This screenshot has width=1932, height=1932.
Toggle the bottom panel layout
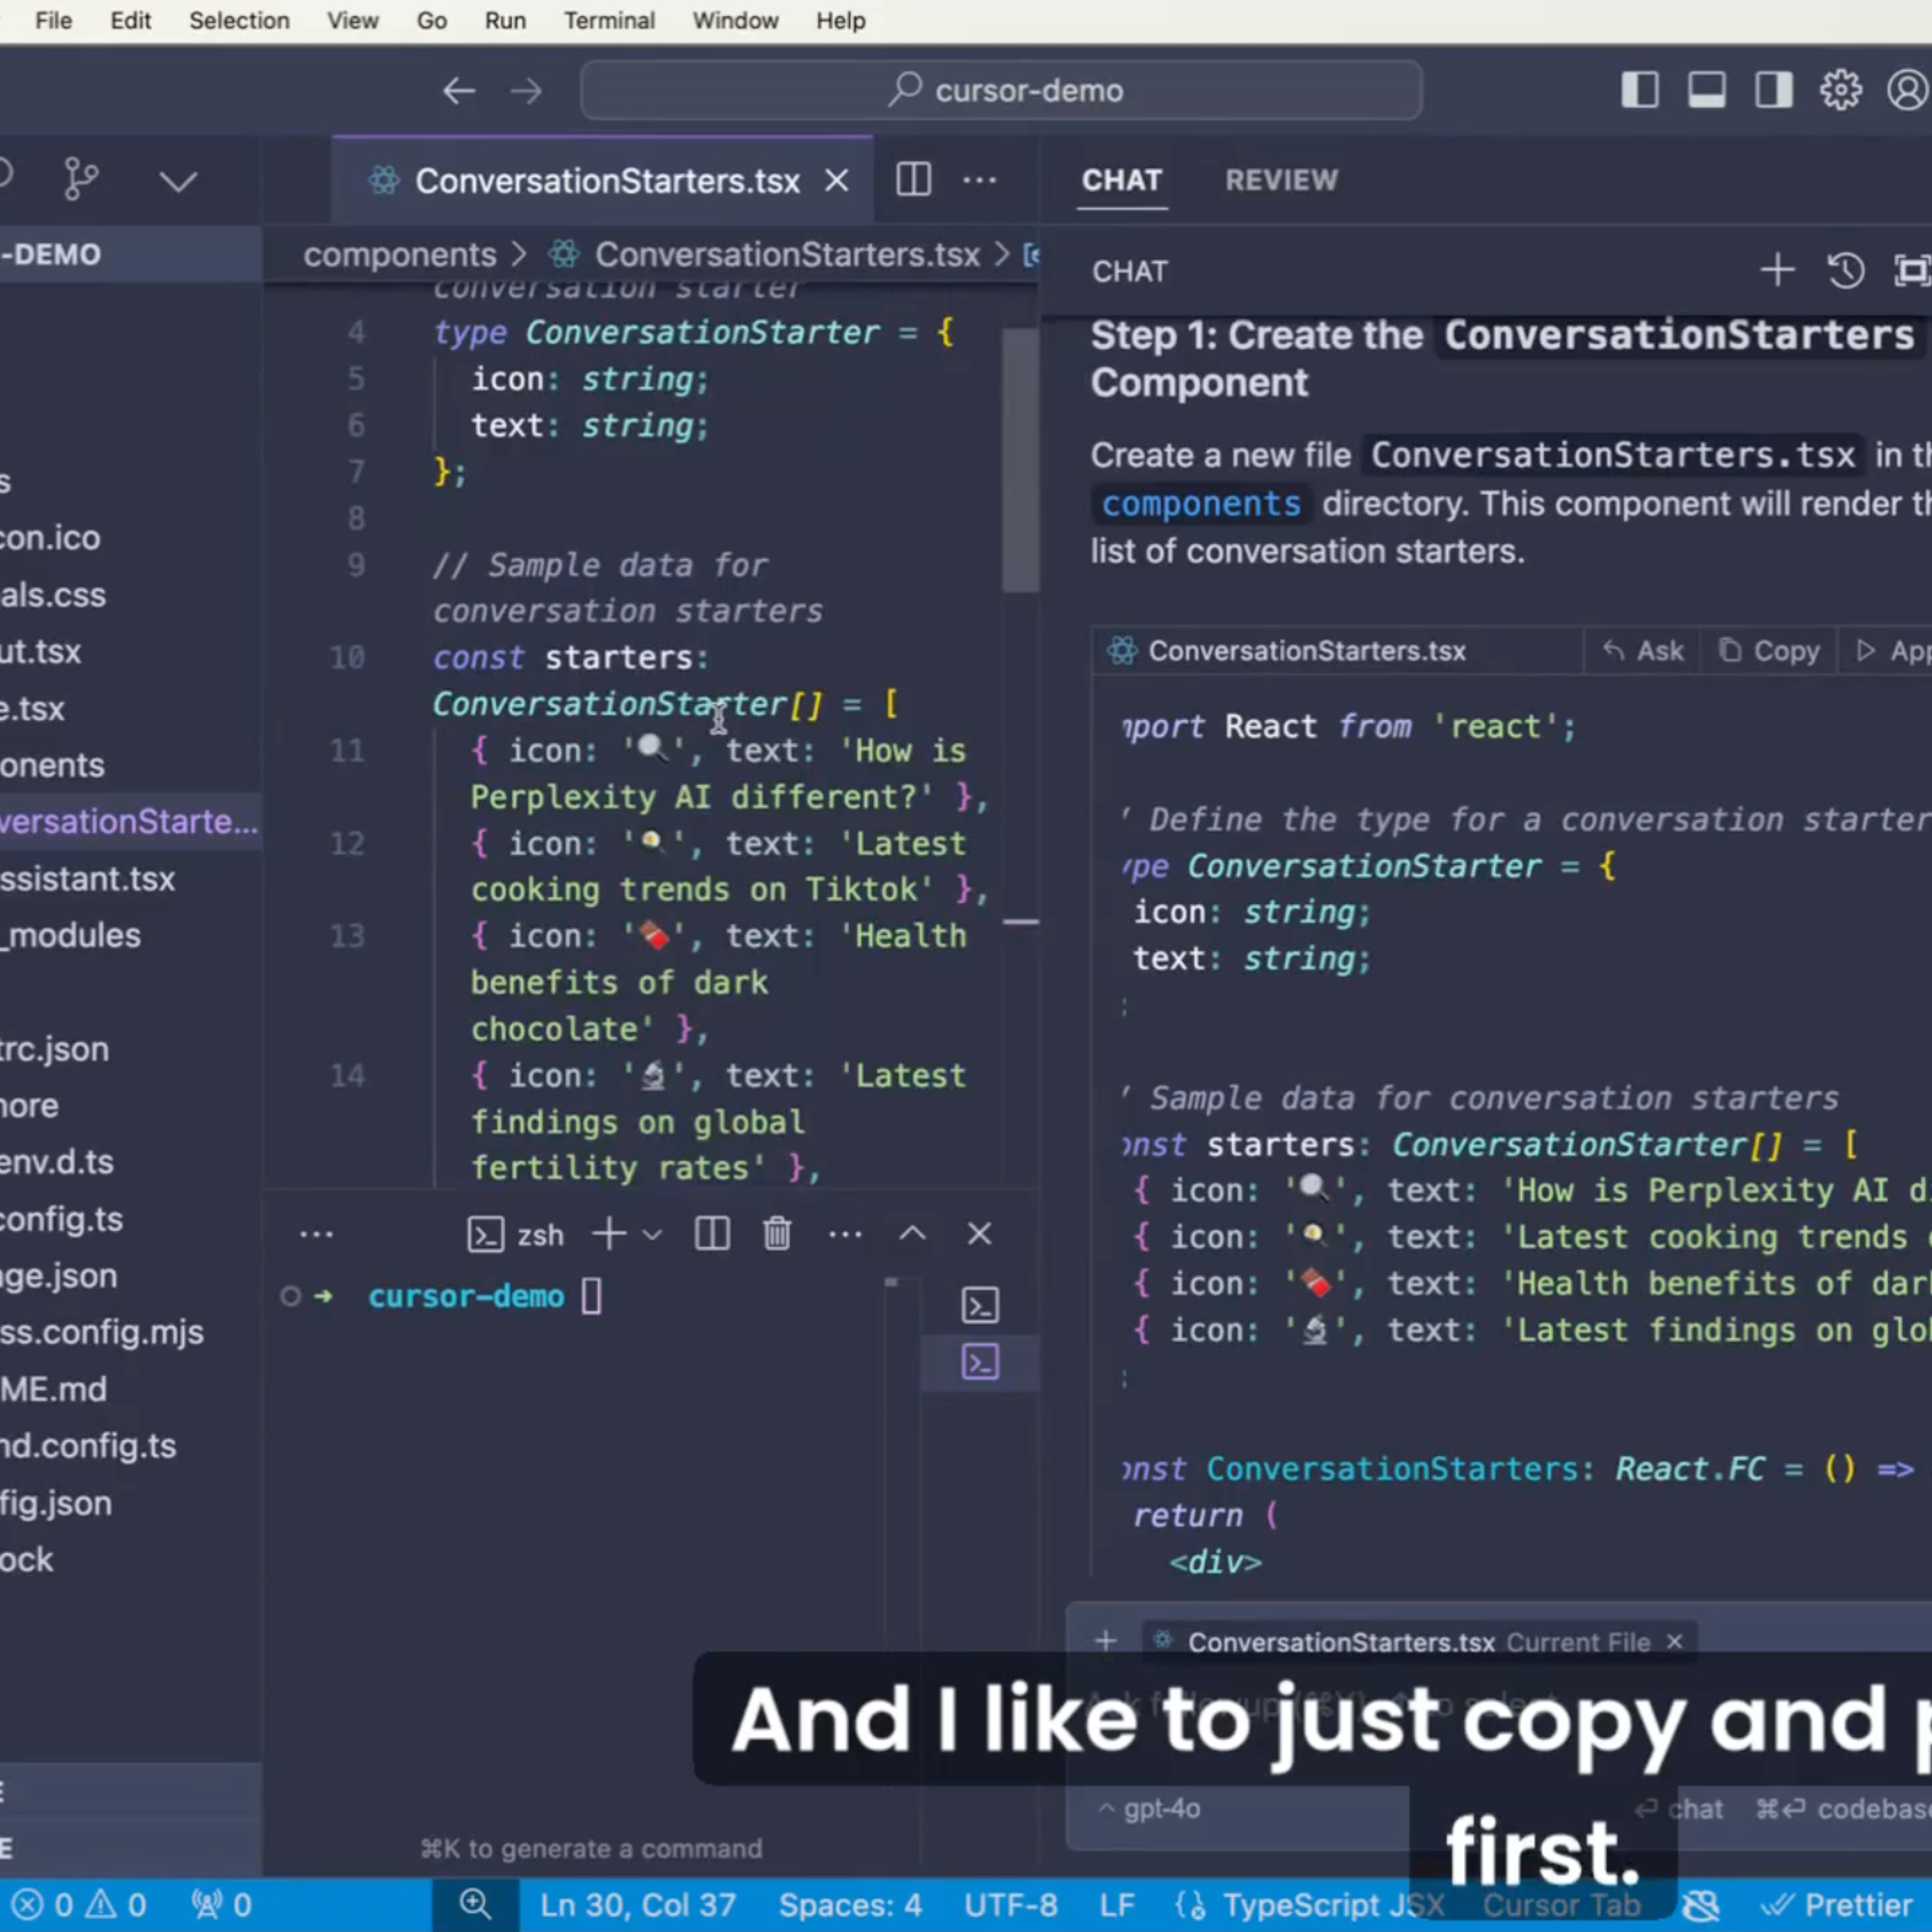tap(1706, 91)
